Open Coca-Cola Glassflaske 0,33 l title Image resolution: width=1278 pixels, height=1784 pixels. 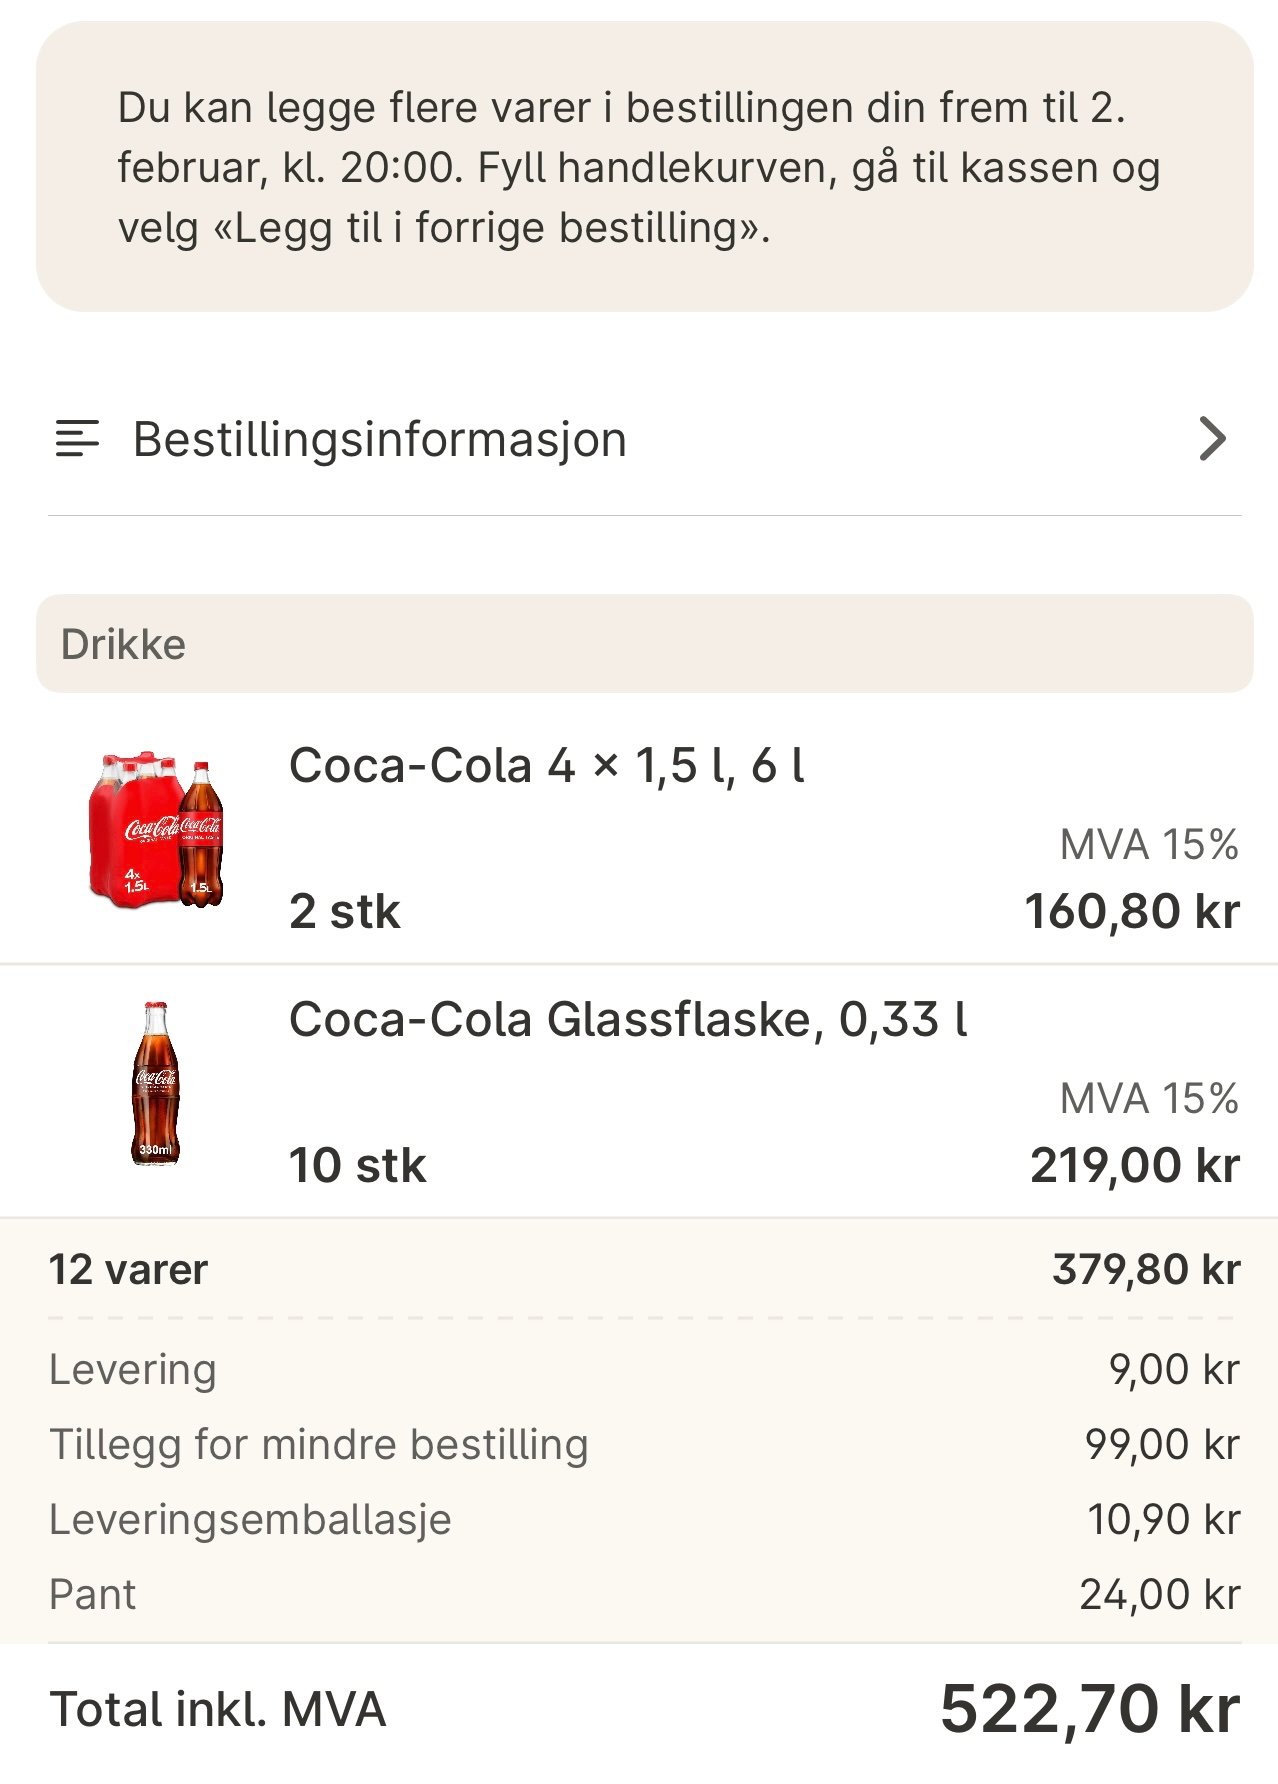(628, 1020)
